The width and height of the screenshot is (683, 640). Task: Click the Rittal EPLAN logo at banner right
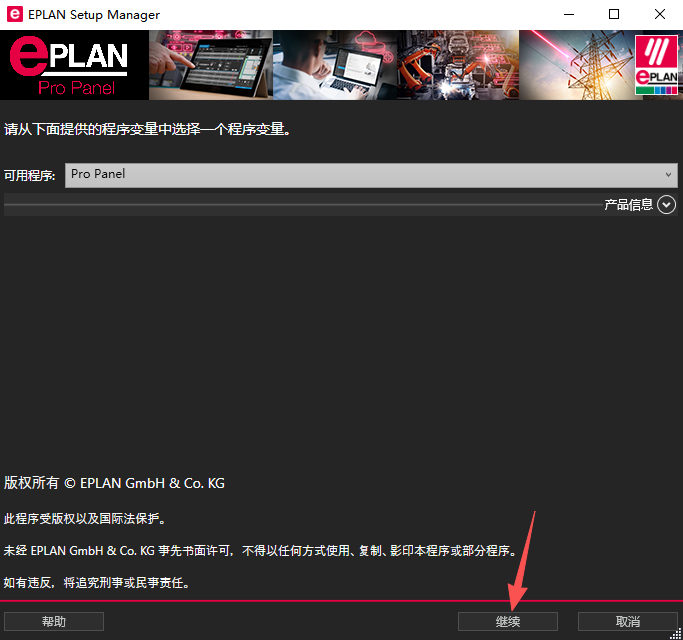(x=656, y=65)
